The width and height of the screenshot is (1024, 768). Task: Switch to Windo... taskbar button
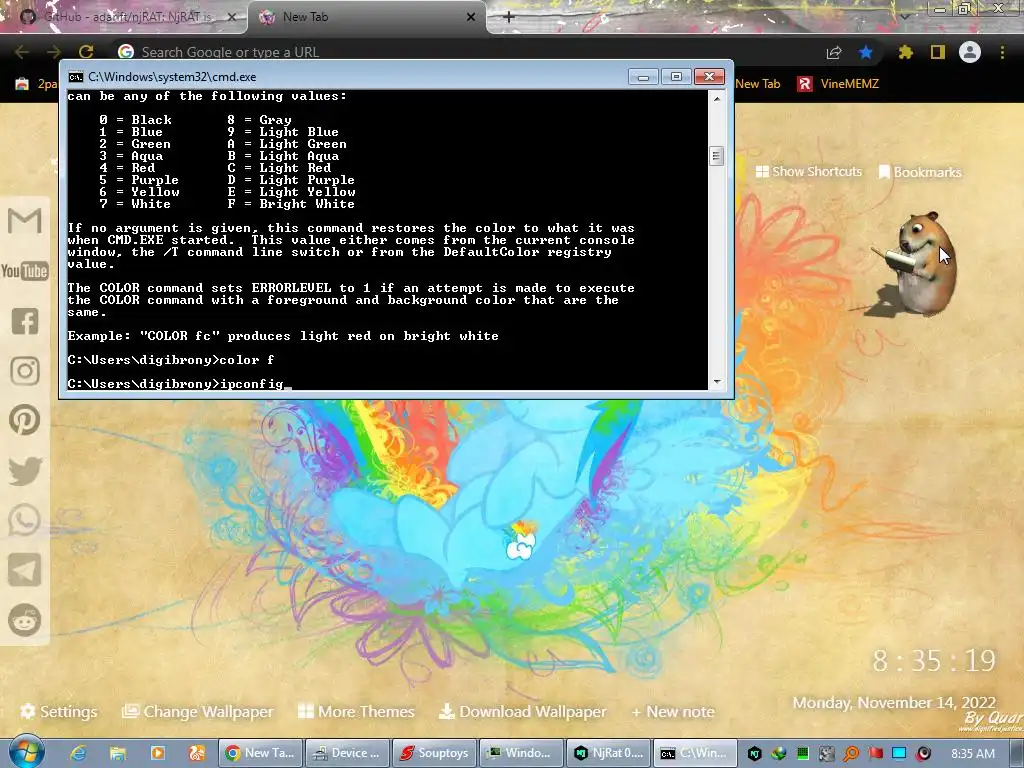point(521,753)
